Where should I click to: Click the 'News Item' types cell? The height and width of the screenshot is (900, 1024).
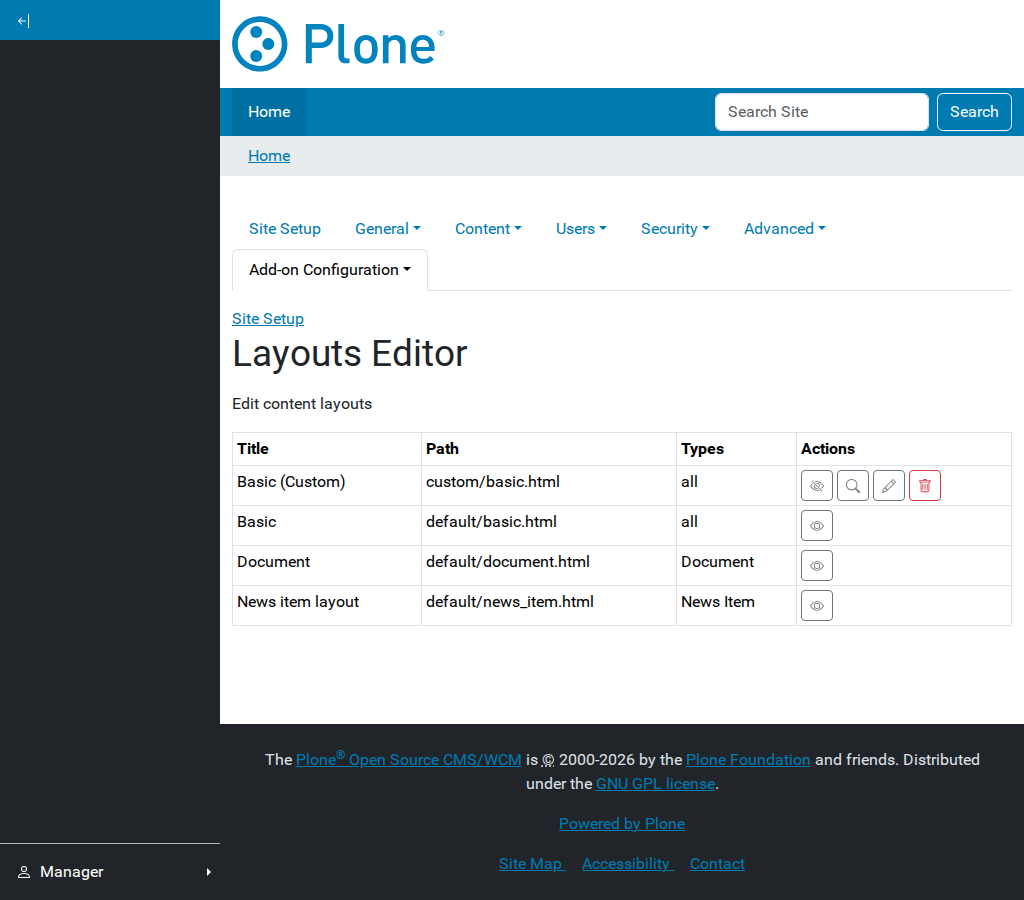[x=736, y=605]
